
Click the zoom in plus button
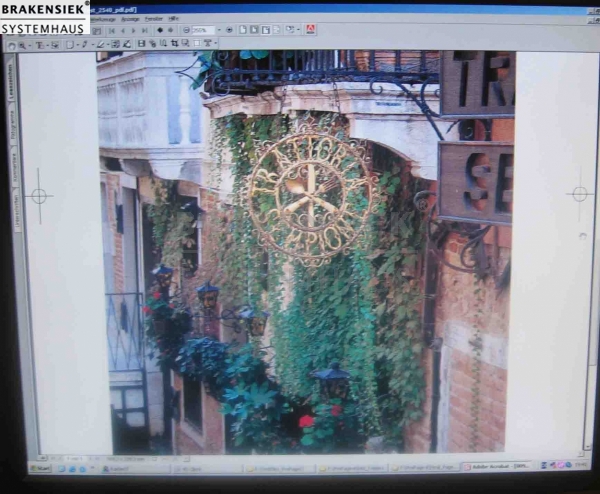point(229,30)
